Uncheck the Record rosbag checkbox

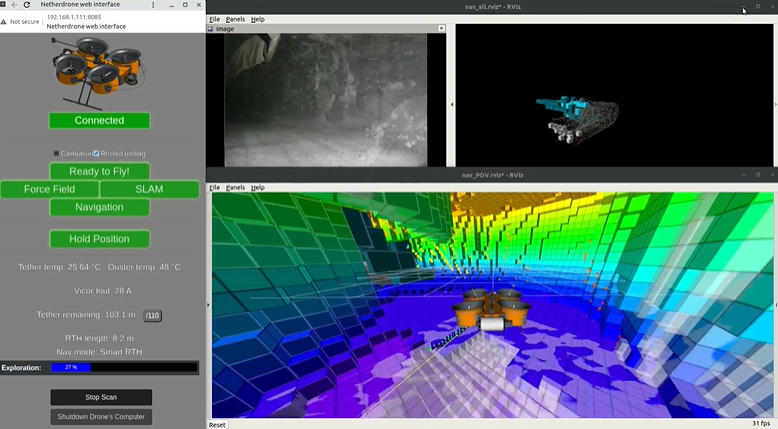coord(96,153)
